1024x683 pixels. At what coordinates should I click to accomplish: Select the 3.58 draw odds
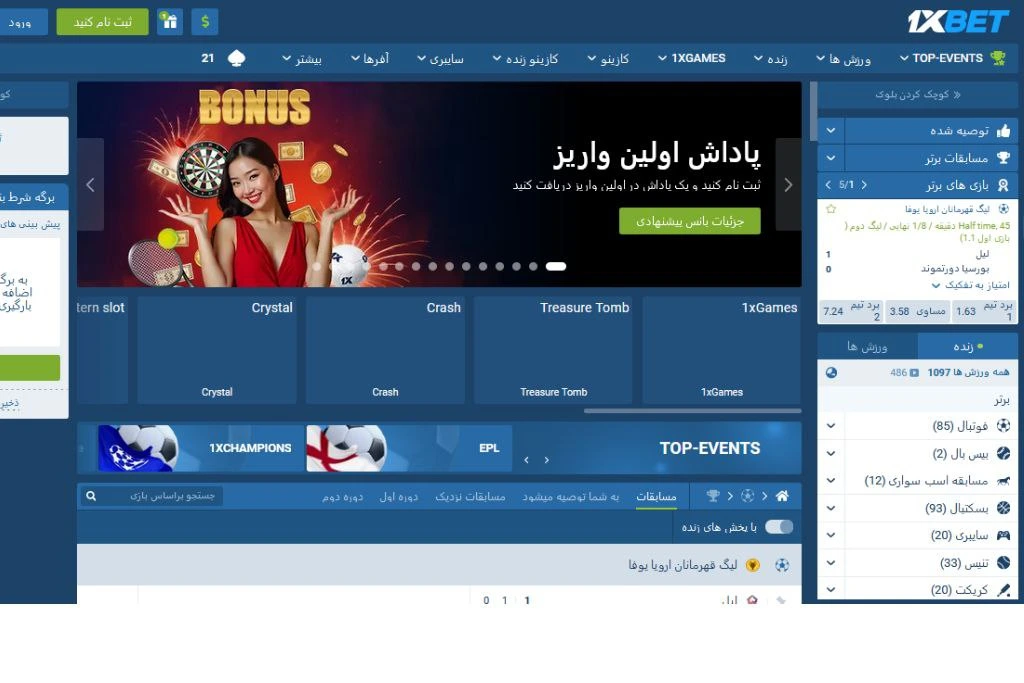pos(917,311)
